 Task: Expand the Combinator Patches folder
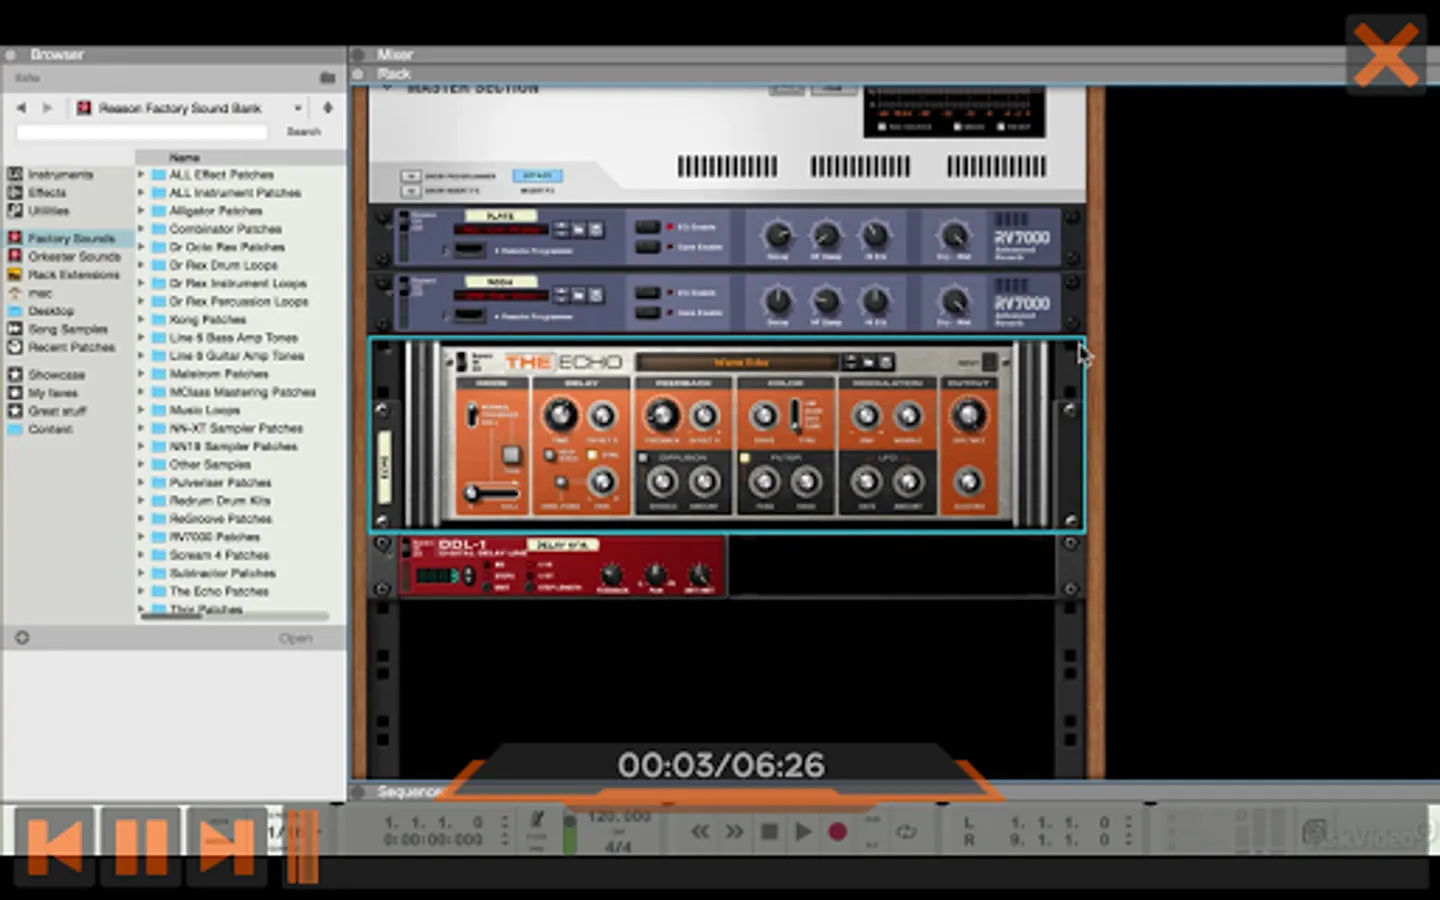click(141, 229)
